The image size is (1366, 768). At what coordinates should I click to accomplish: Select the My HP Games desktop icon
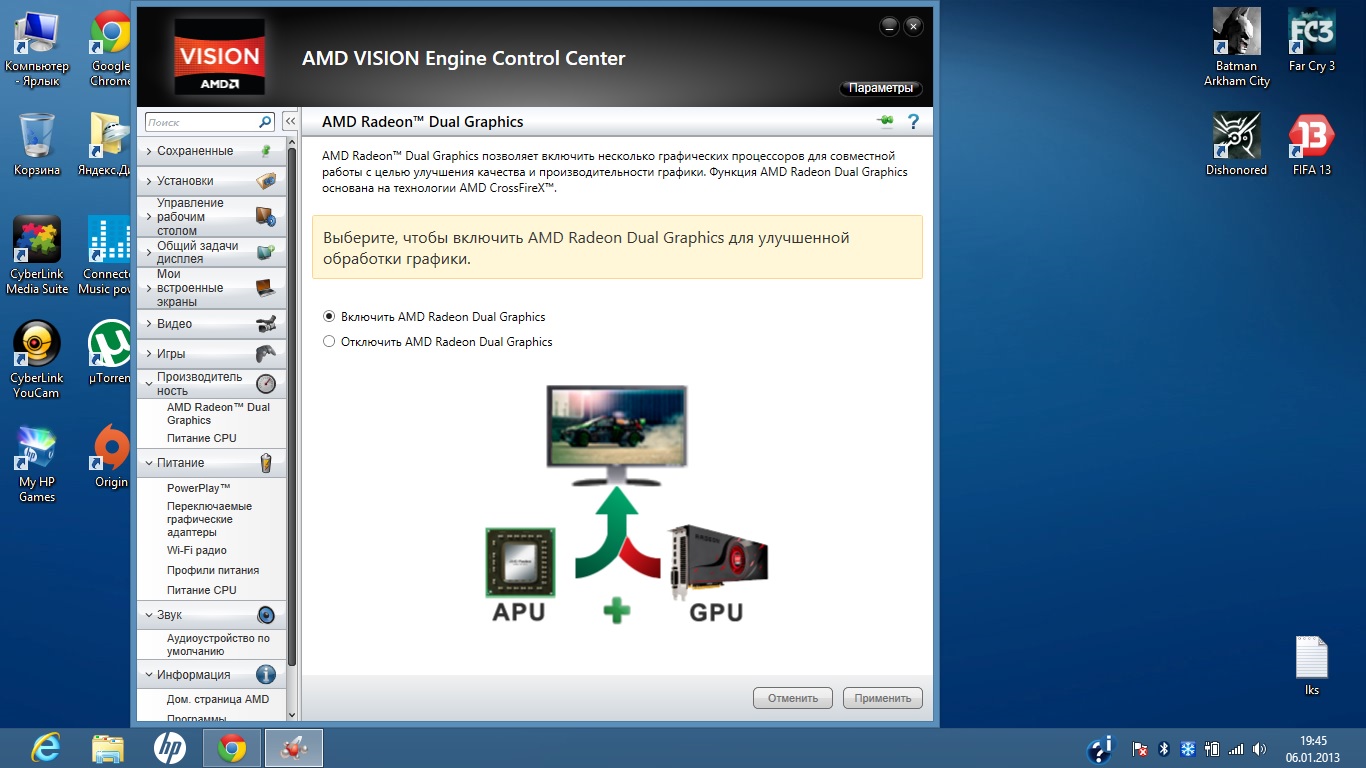[37, 465]
